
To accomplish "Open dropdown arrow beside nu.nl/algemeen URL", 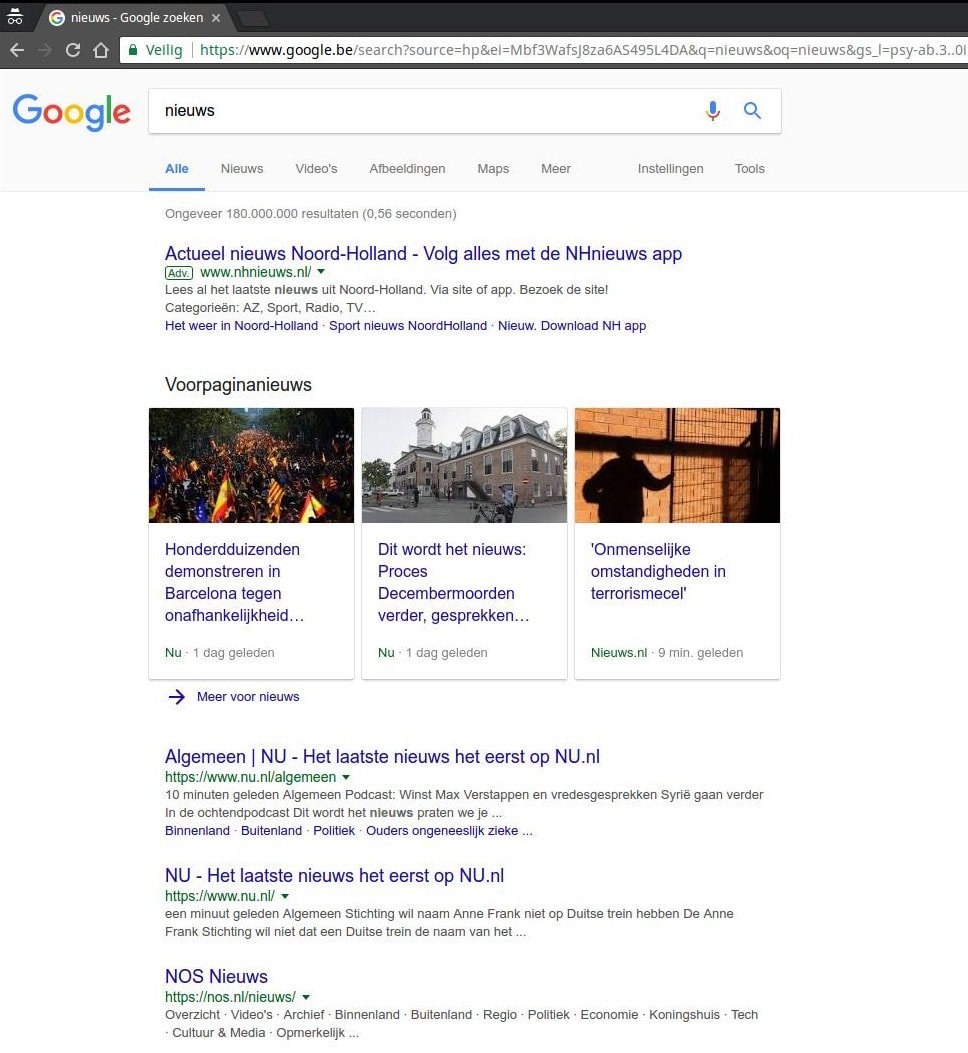I will pos(346,777).
